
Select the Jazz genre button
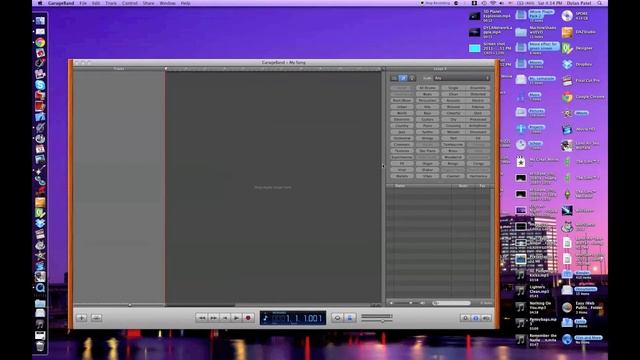(x=402, y=132)
